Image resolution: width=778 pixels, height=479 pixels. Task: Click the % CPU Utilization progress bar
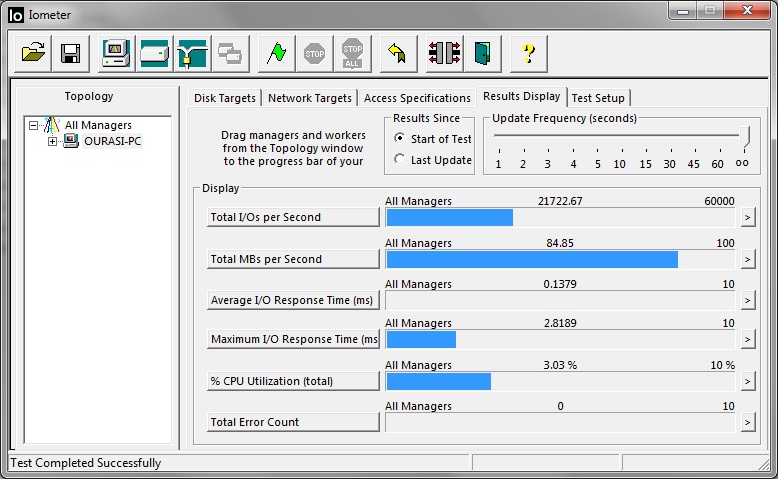click(x=560, y=381)
